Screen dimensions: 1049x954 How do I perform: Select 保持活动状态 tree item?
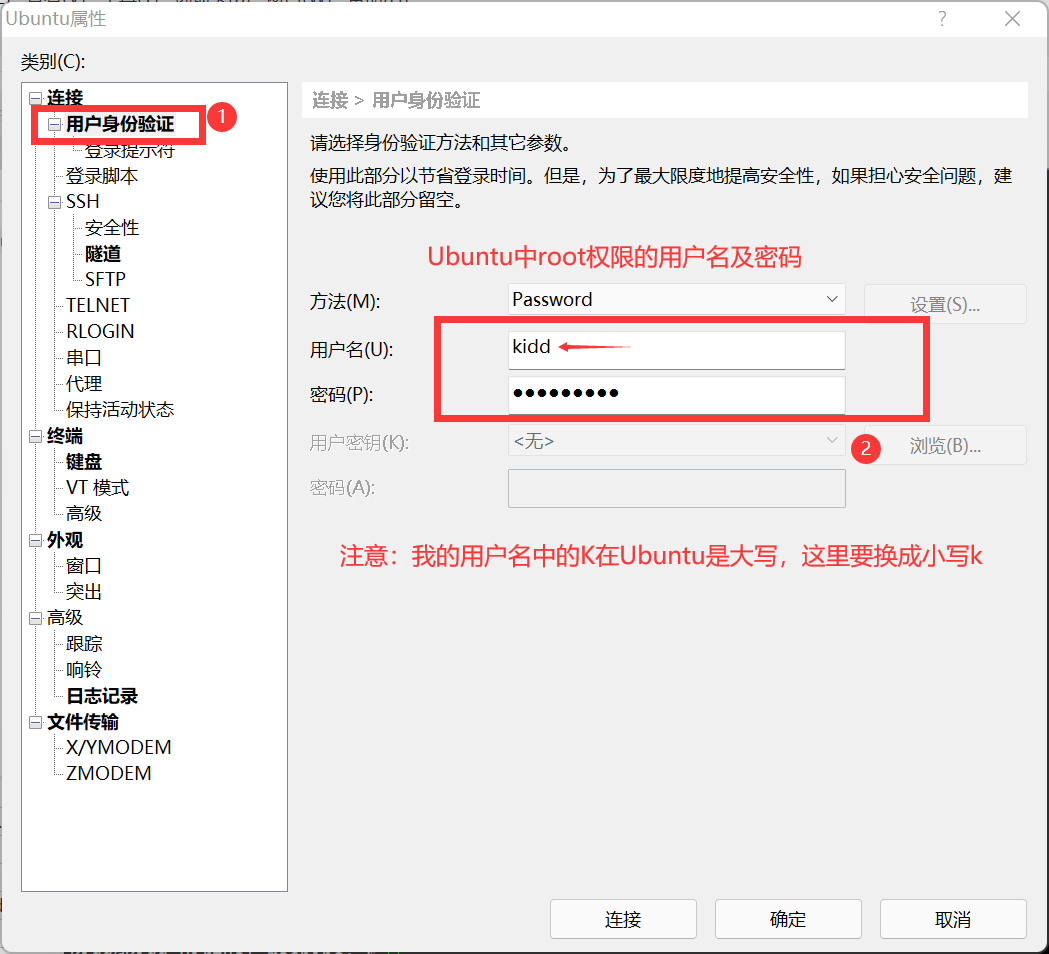120,409
